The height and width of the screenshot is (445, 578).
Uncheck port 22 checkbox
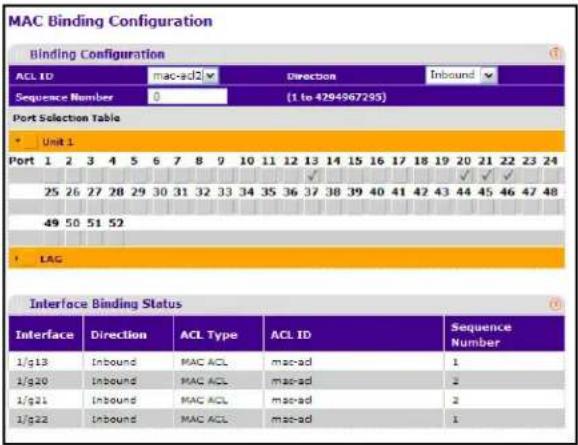(508, 175)
